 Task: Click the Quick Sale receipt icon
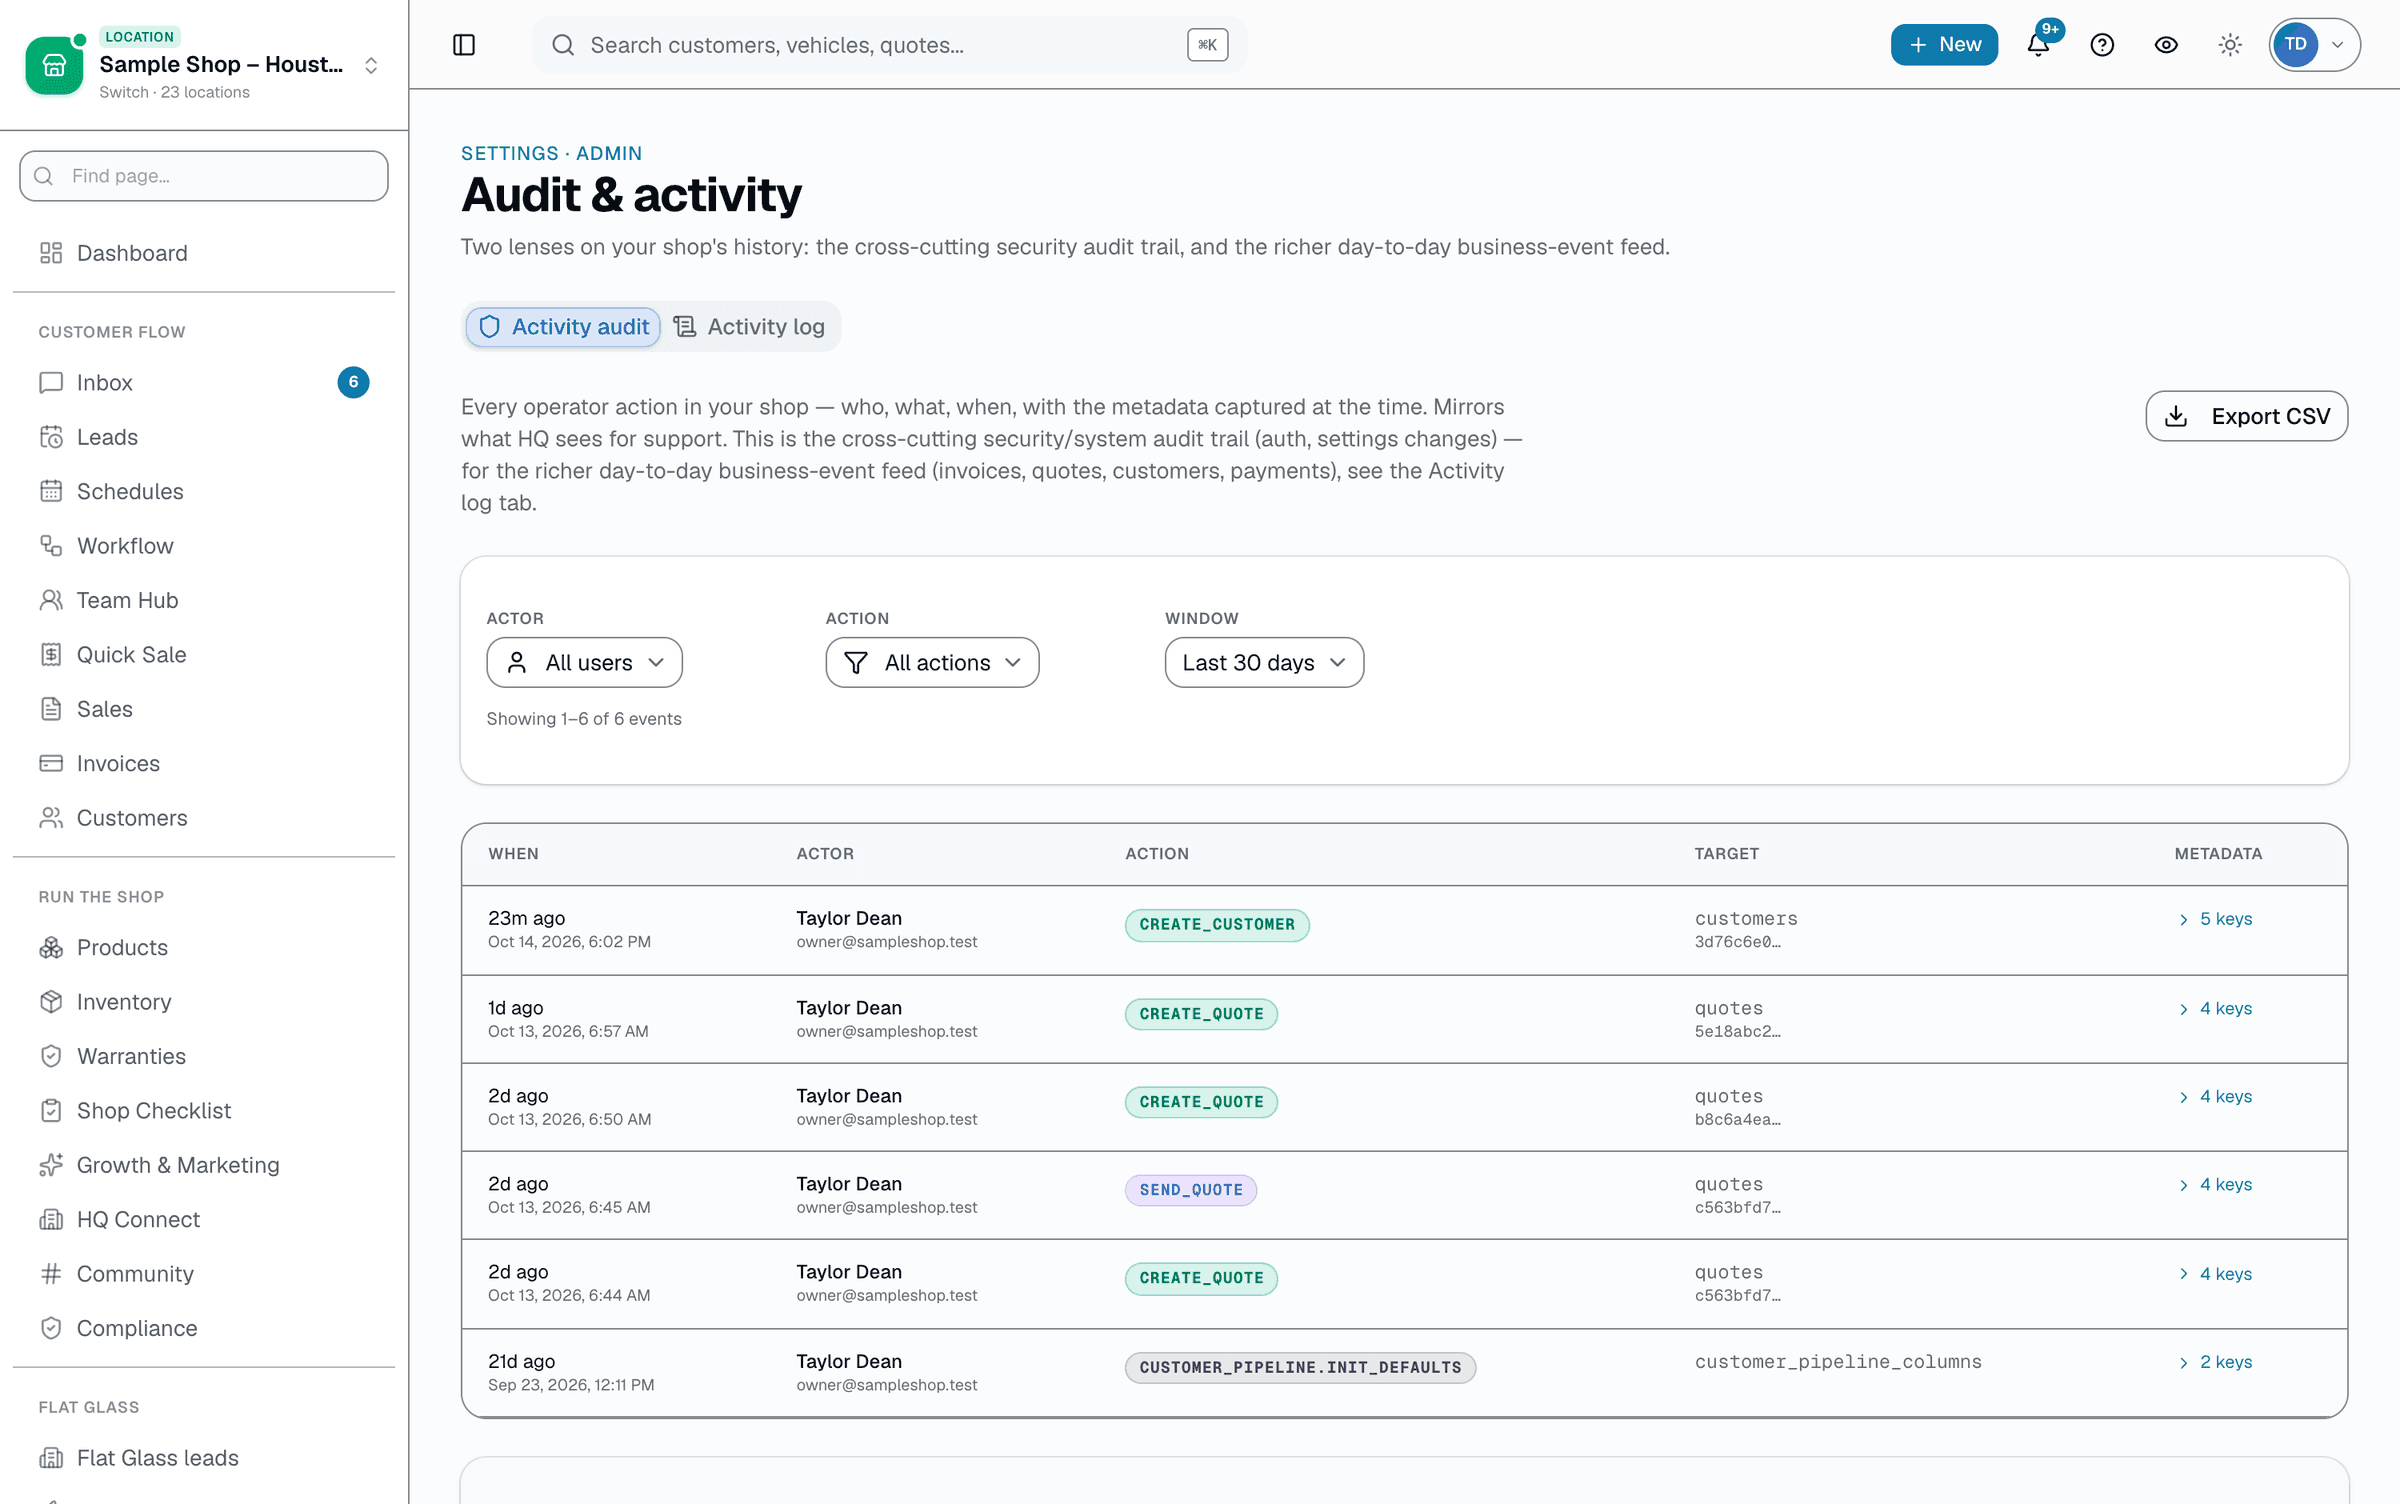click(51, 654)
